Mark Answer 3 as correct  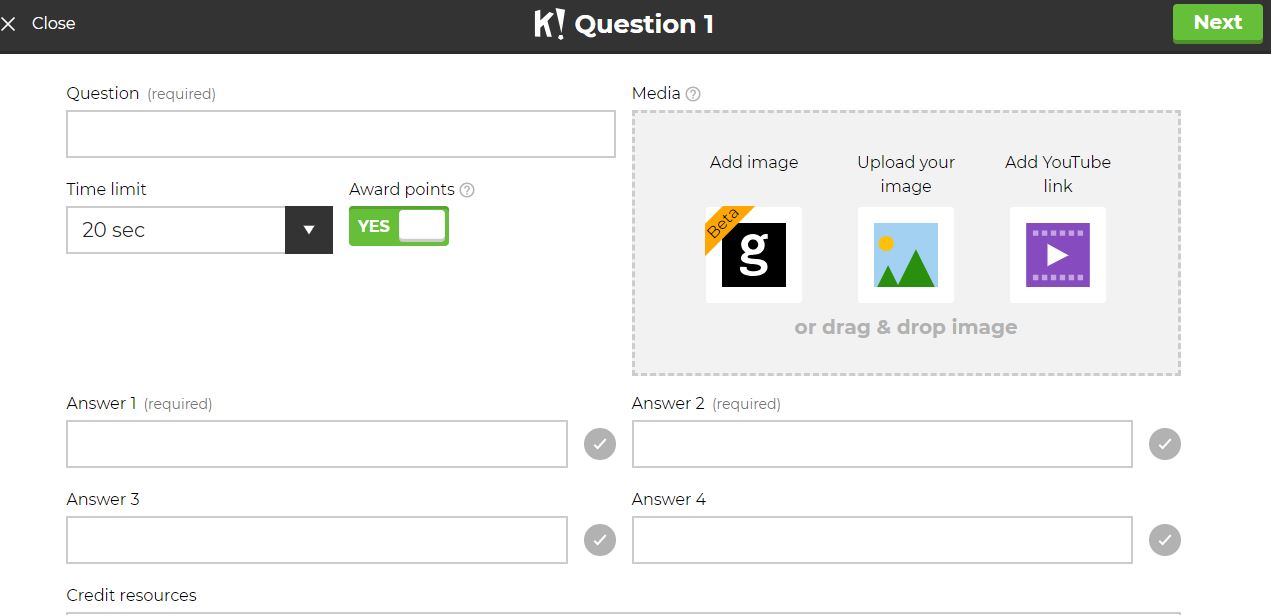point(600,540)
